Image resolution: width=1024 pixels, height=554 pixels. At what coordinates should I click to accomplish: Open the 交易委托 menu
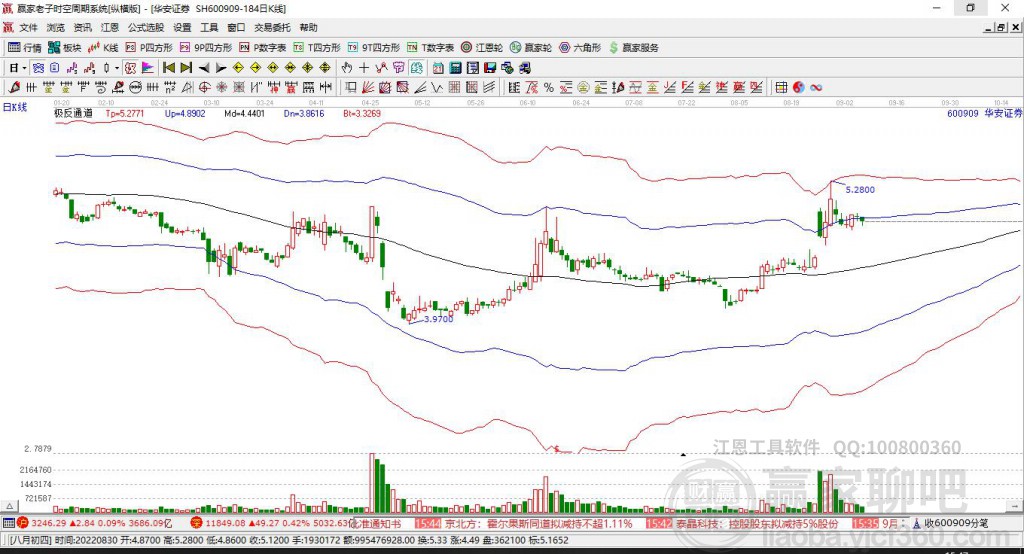pyautogui.click(x=272, y=27)
